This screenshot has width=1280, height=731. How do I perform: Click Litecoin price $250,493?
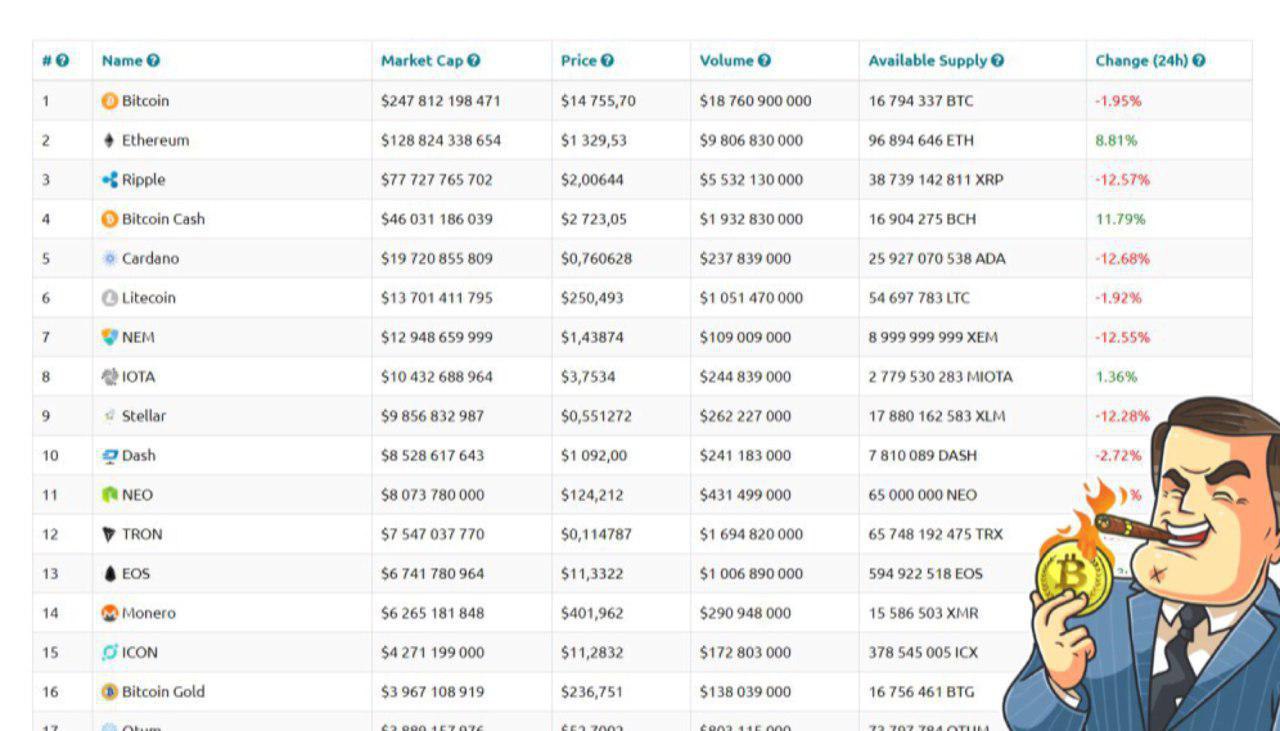[x=593, y=298]
